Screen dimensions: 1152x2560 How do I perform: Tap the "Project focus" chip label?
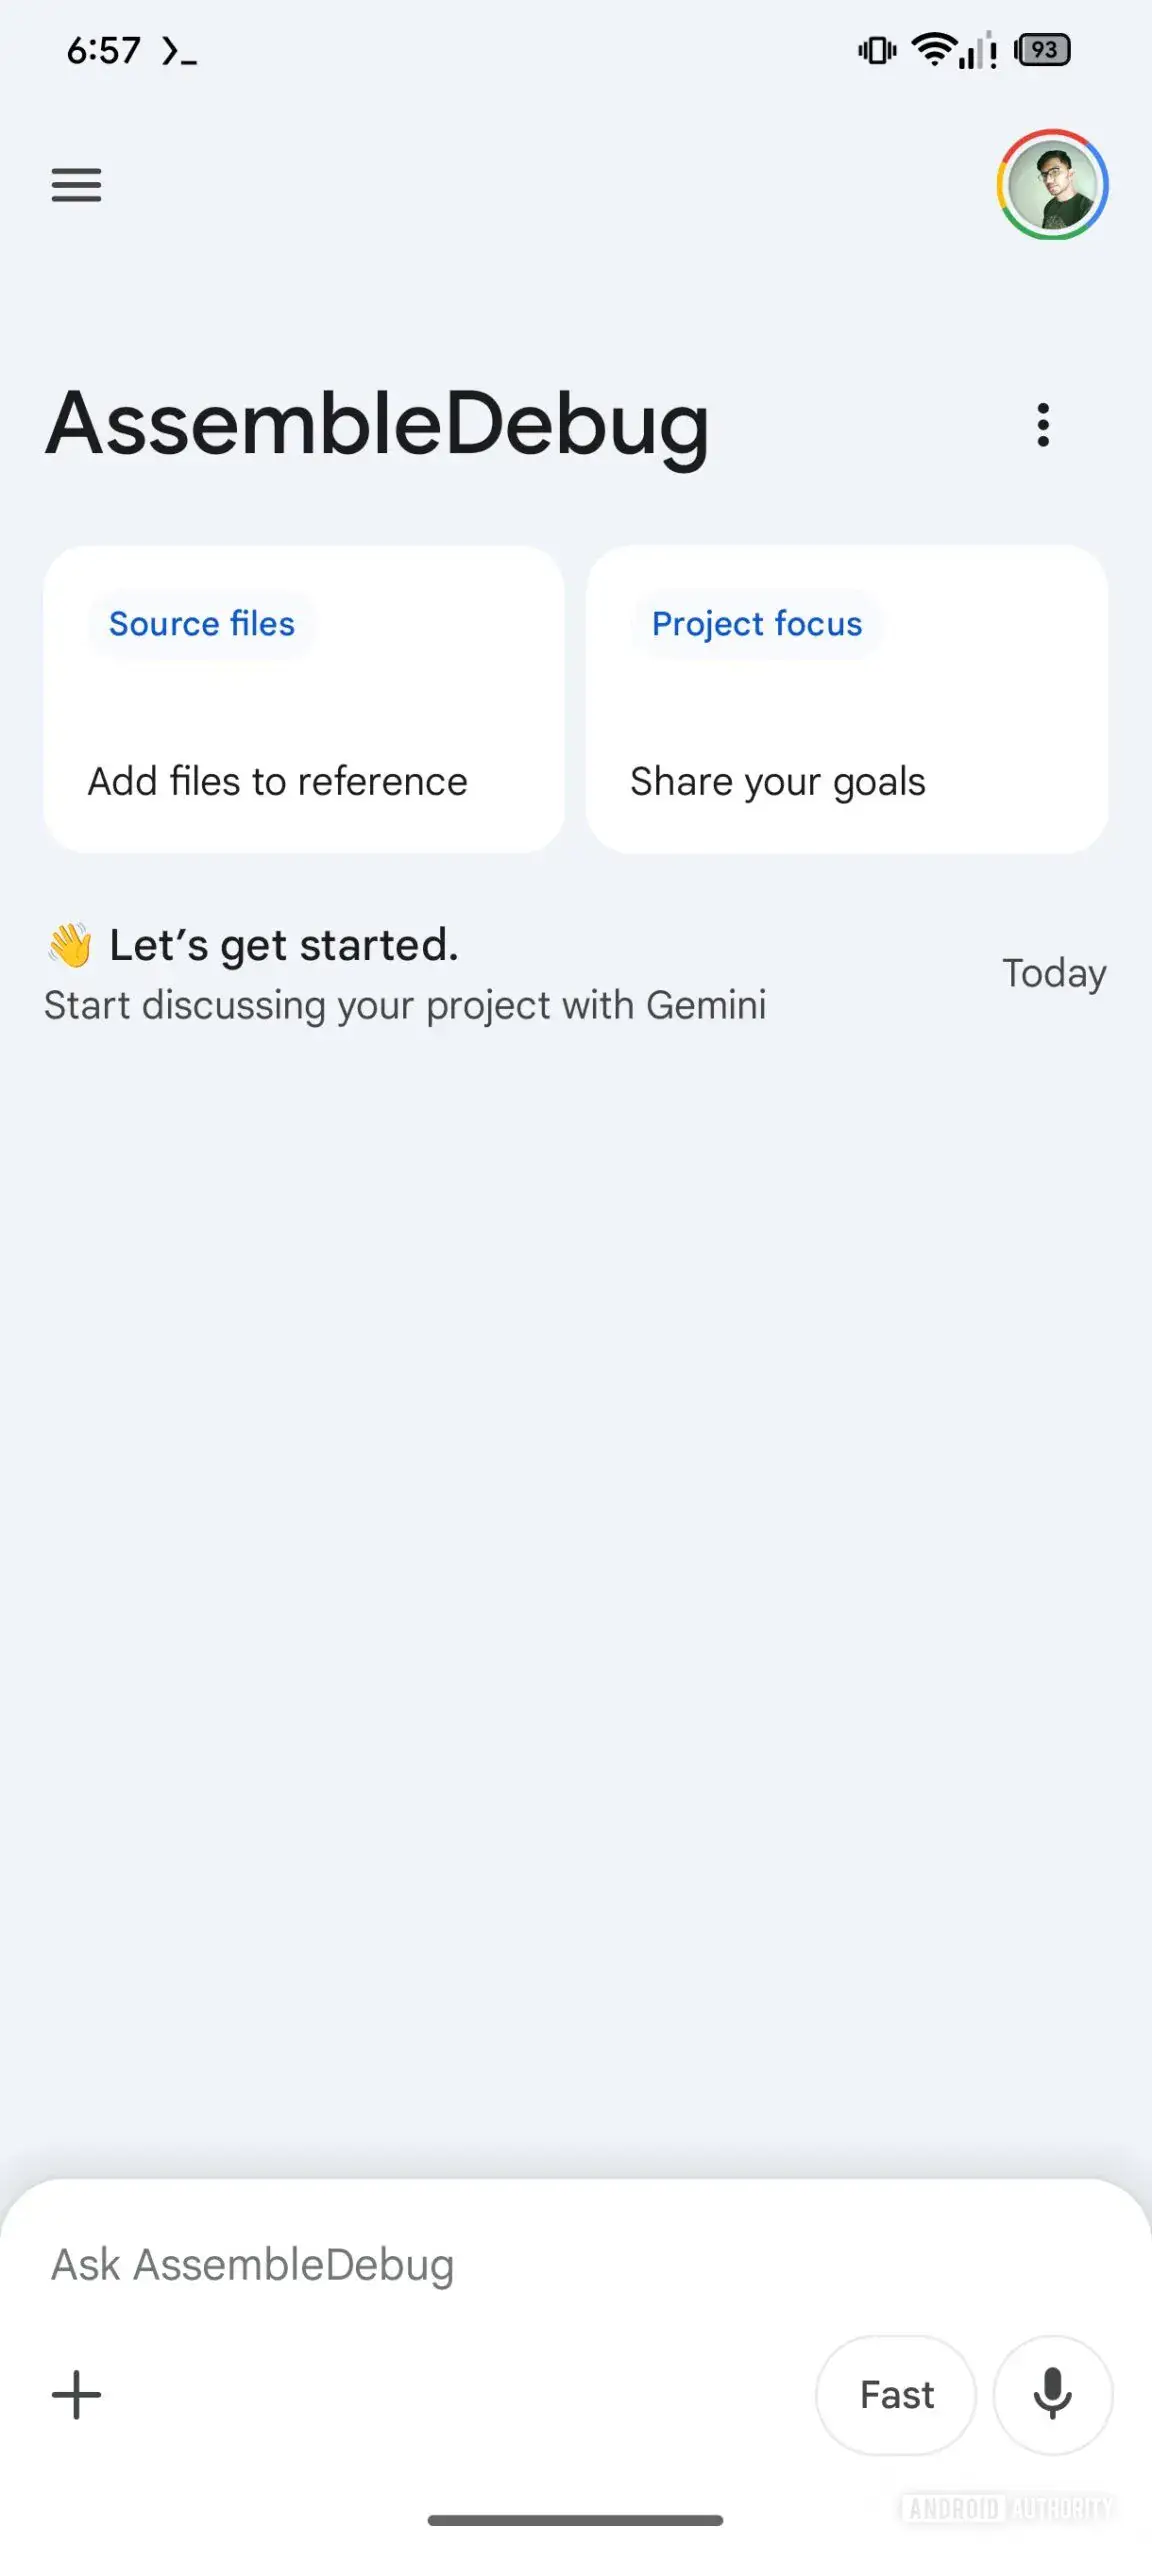[757, 624]
